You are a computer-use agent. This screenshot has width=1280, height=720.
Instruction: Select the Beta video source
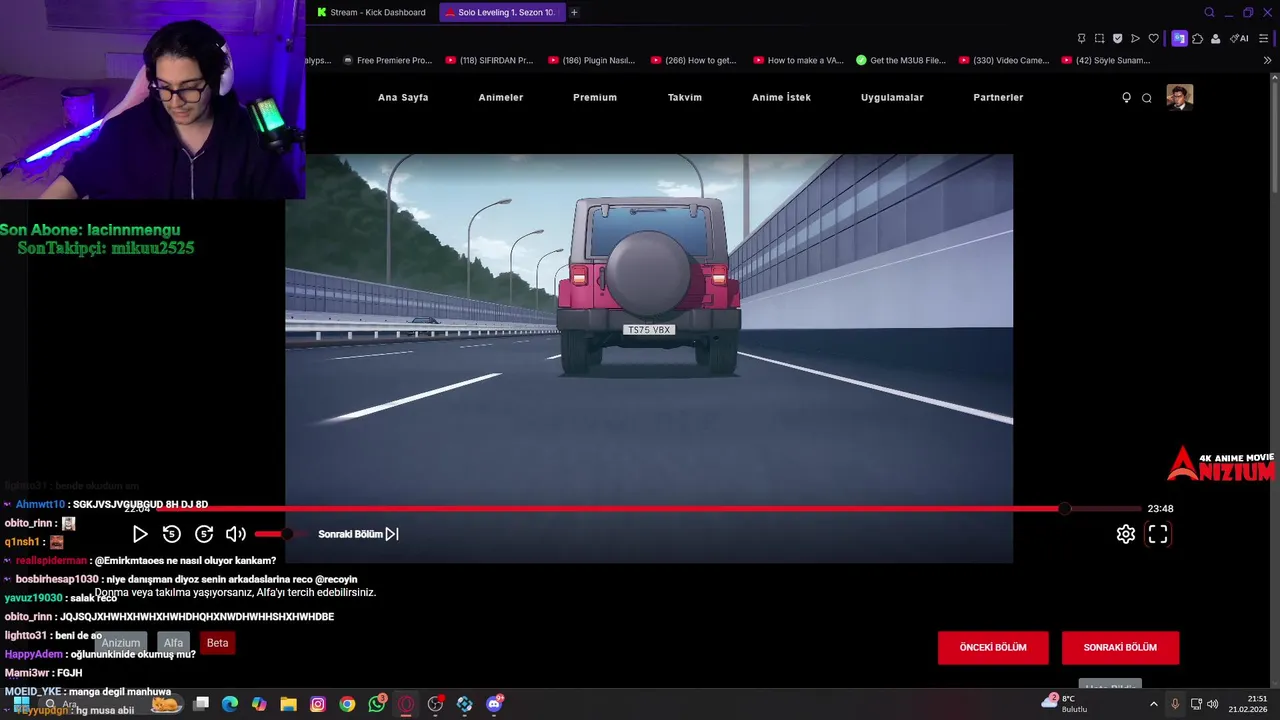point(217,643)
